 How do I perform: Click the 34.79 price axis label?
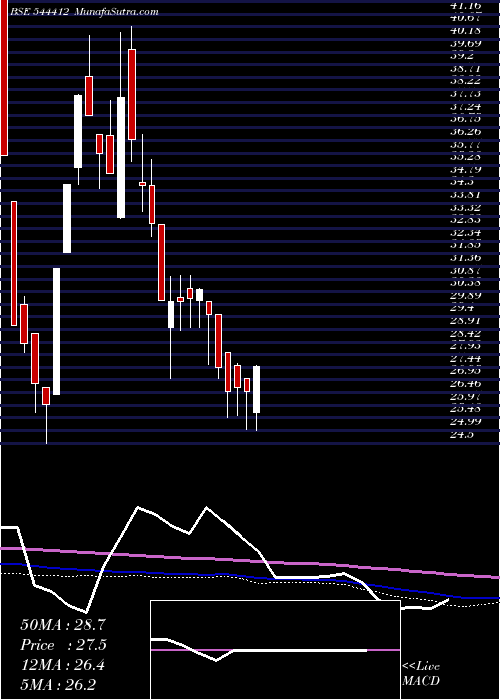(465, 169)
